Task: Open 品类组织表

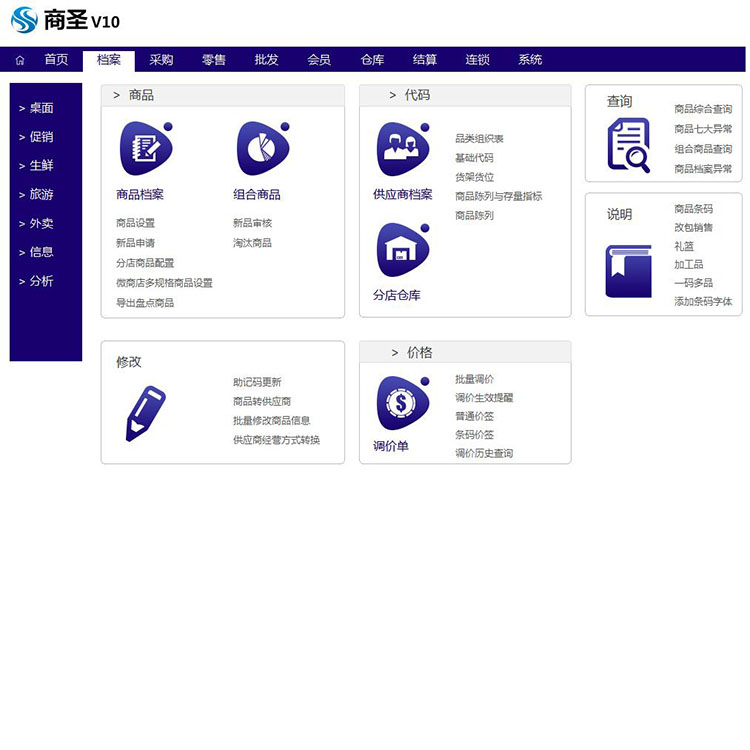Action: [479, 139]
